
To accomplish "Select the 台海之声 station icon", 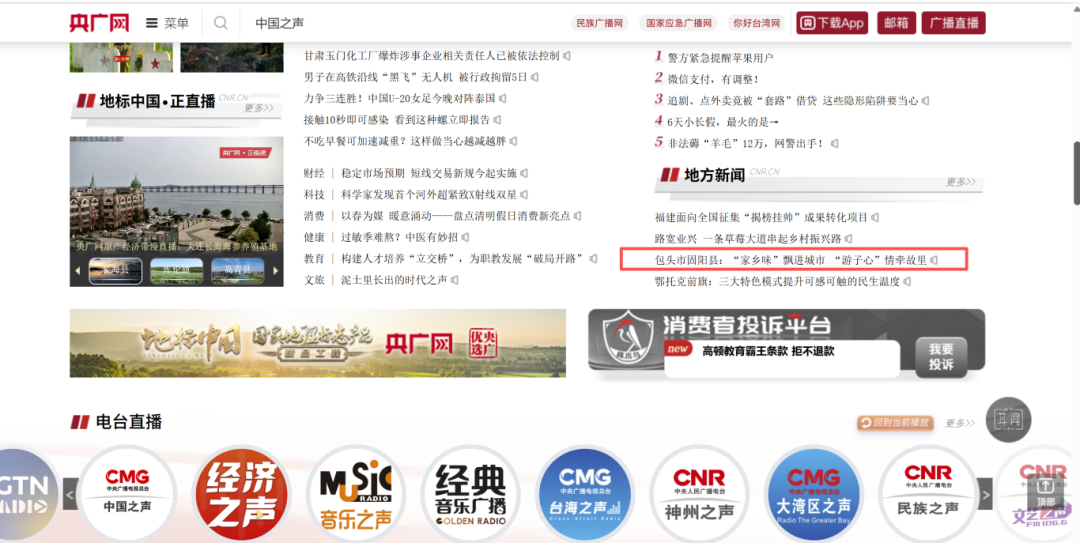I will coord(585,494).
